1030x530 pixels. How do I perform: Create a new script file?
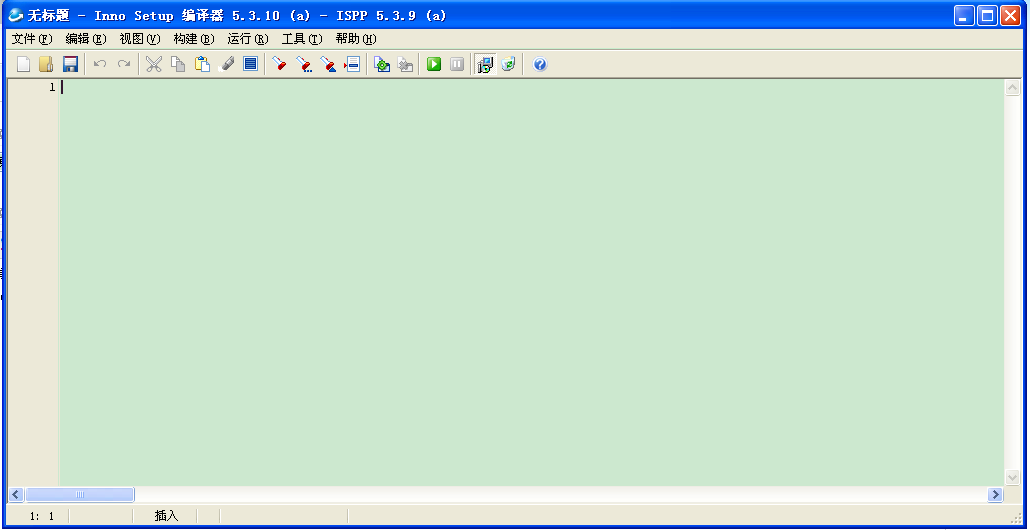24,64
